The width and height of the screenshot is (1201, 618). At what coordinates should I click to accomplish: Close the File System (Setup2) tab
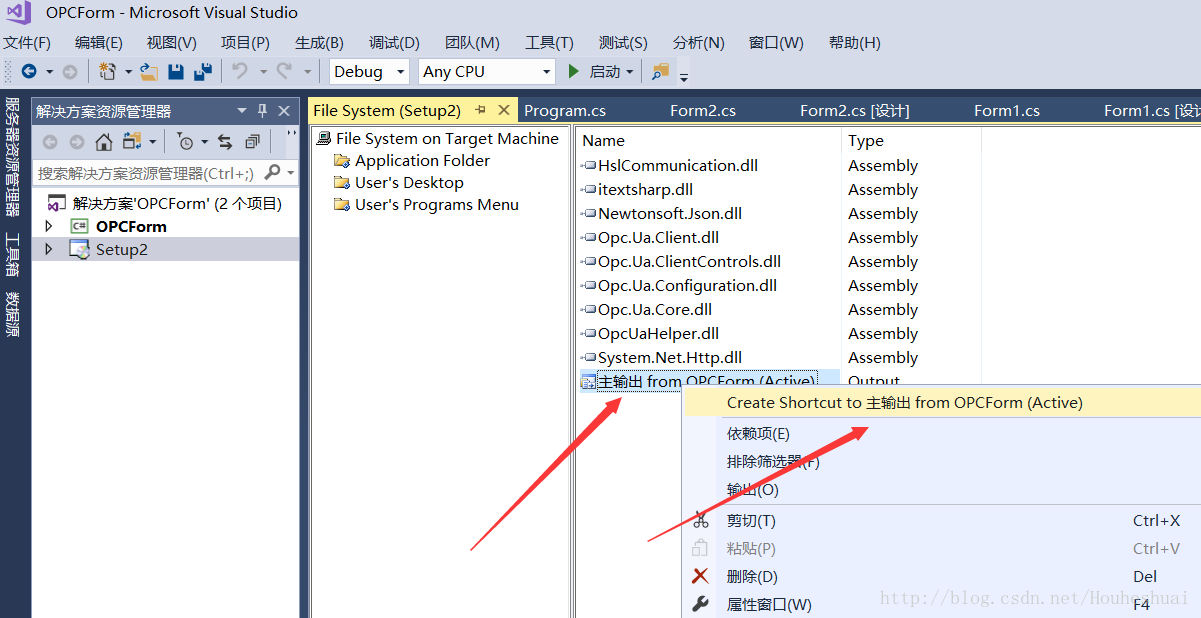503,110
